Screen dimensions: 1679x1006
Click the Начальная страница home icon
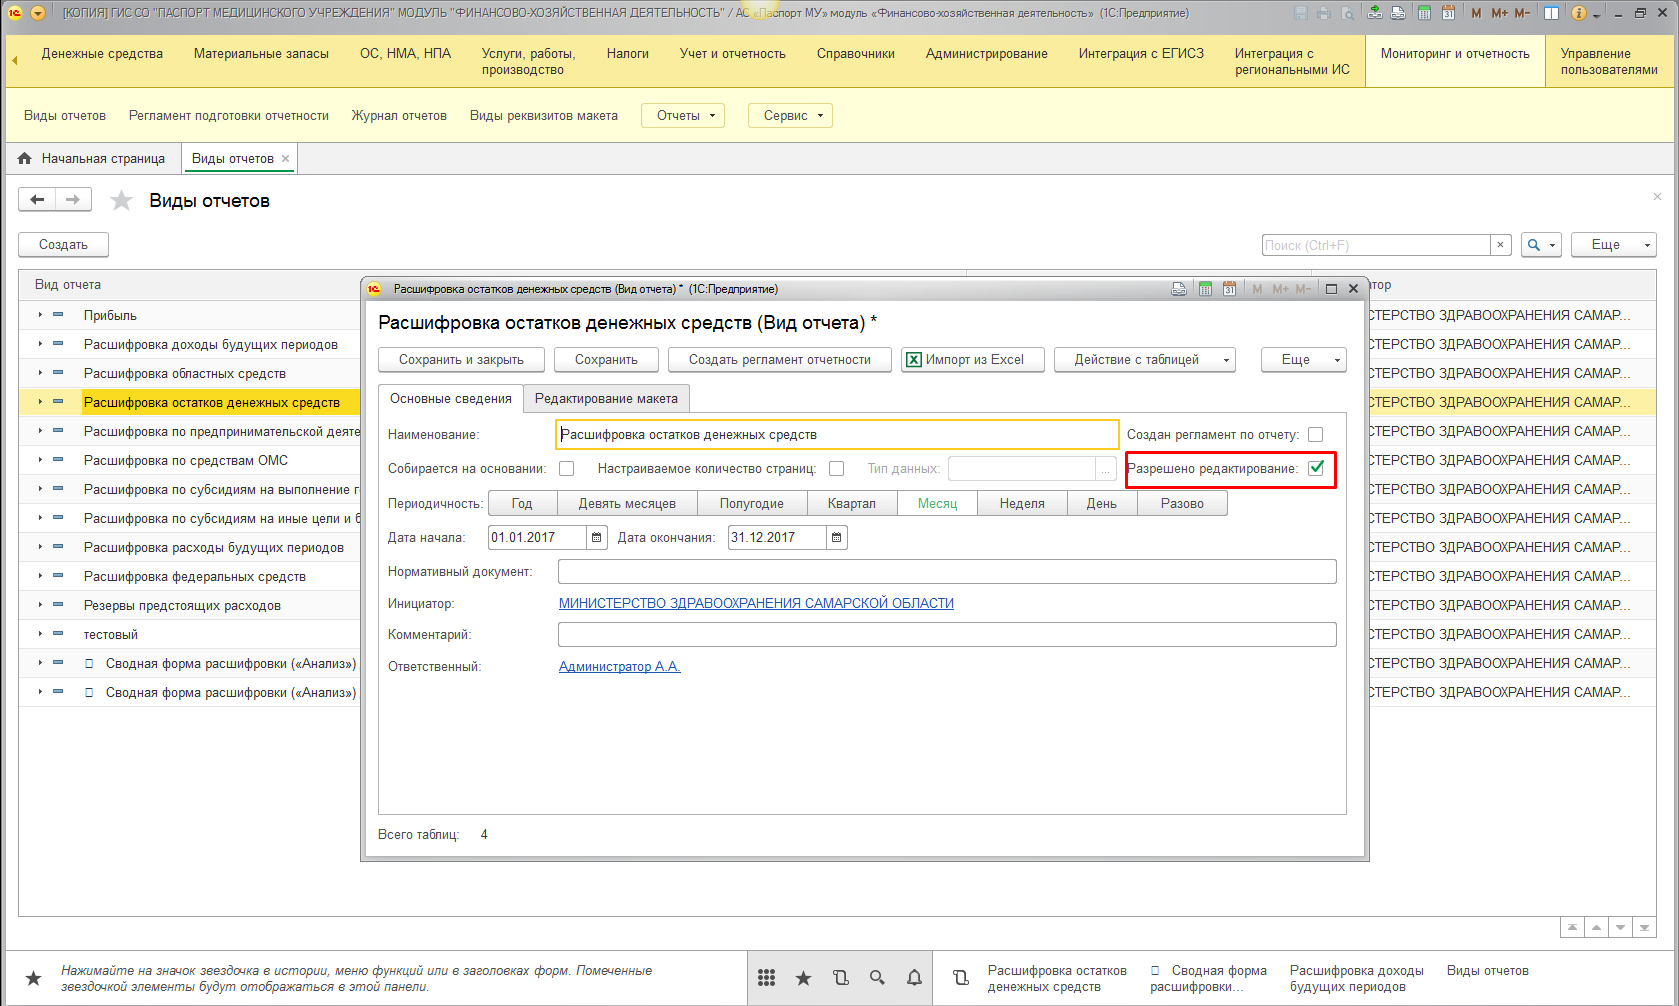[x=25, y=159]
